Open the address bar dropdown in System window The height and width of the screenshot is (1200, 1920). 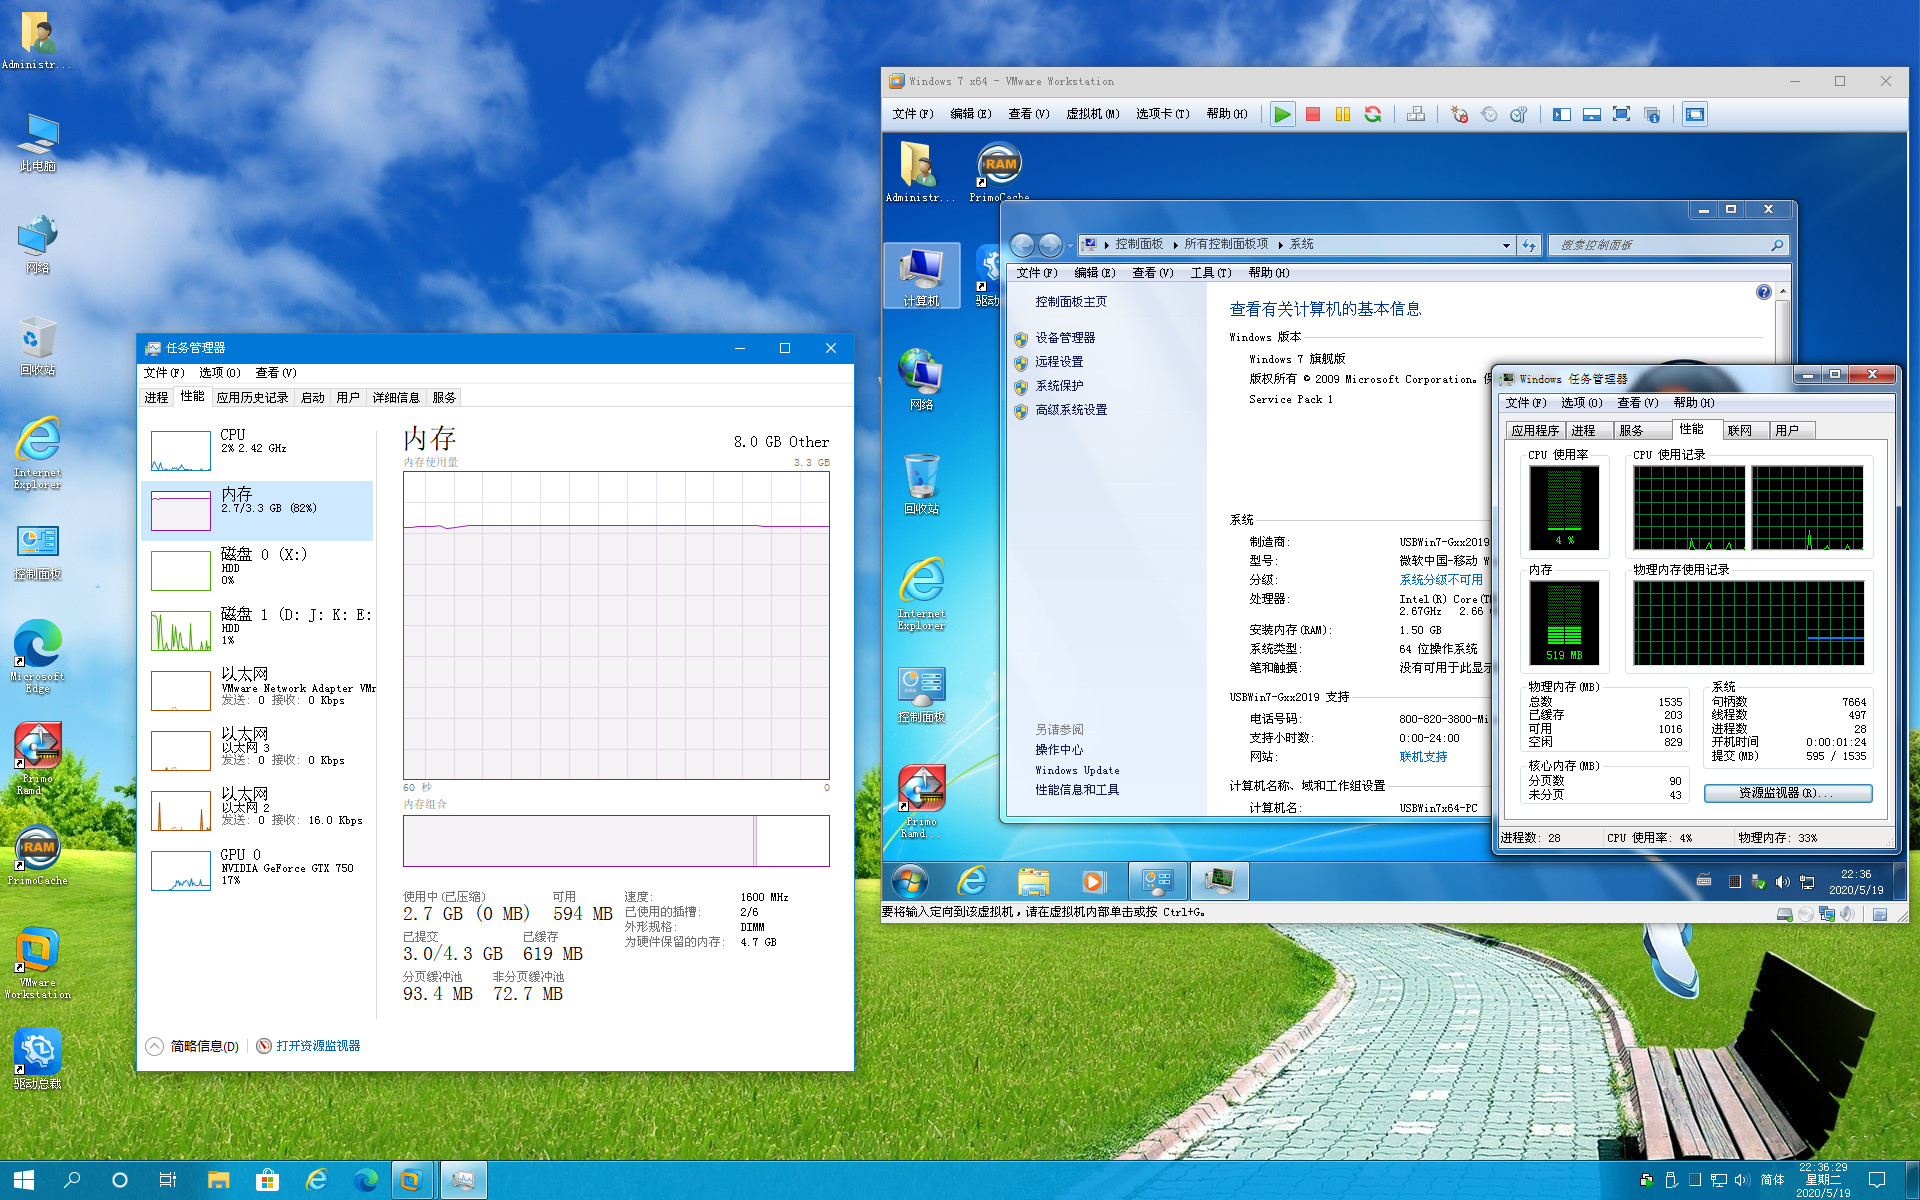click(x=1506, y=245)
